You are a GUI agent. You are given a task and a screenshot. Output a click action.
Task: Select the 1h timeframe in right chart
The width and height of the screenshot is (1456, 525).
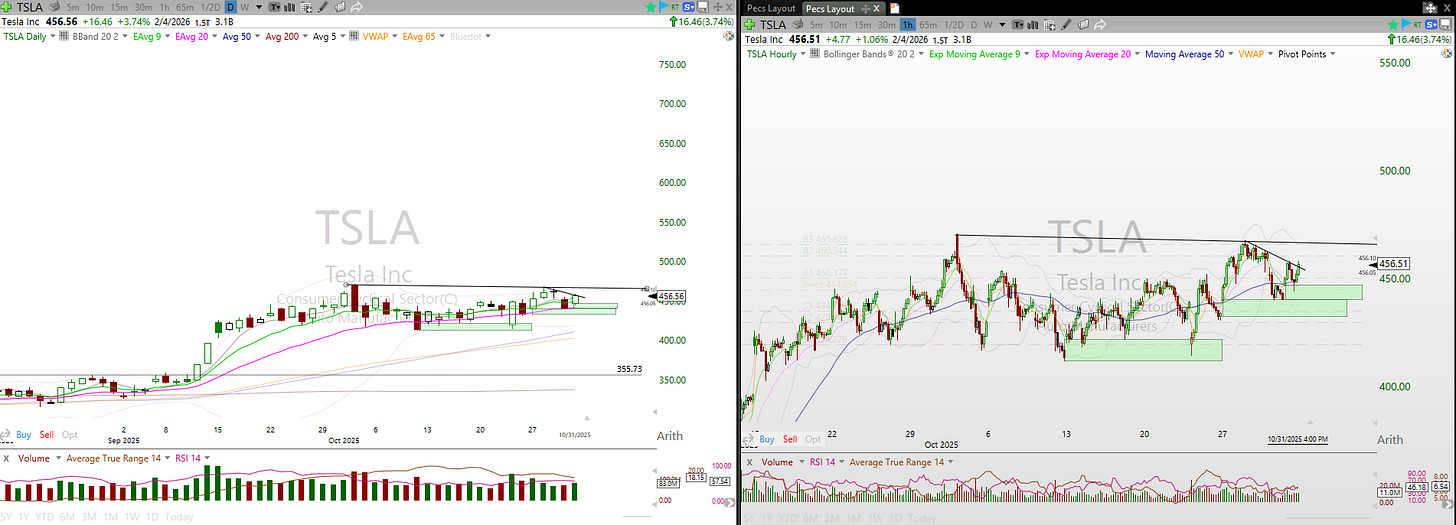[908, 24]
